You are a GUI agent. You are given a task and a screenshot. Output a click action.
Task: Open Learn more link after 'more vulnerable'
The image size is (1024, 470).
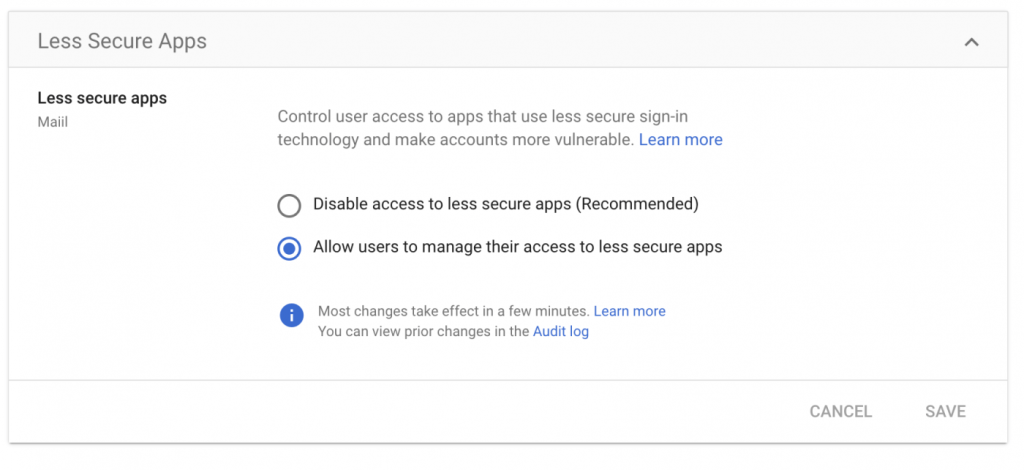pyautogui.click(x=680, y=140)
